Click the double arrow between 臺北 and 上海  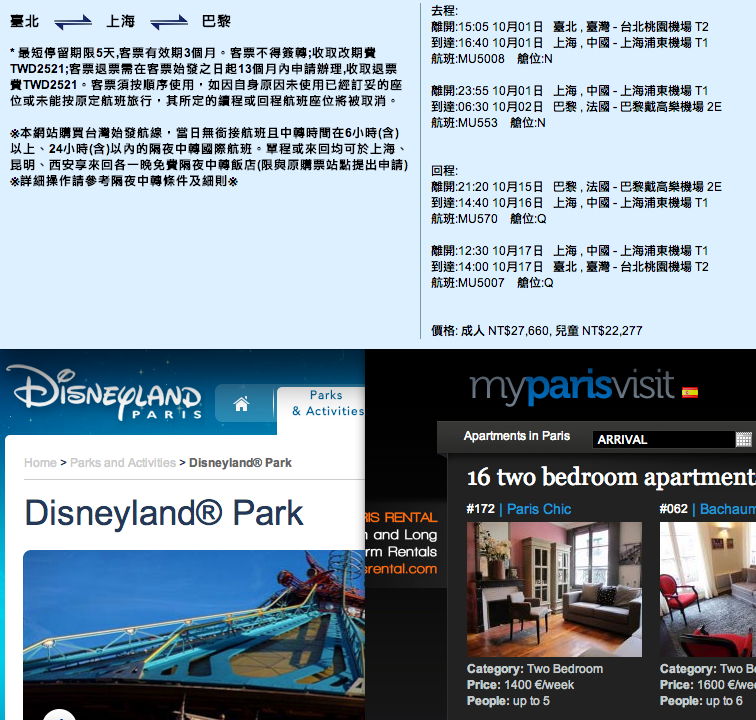[x=72, y=21]
